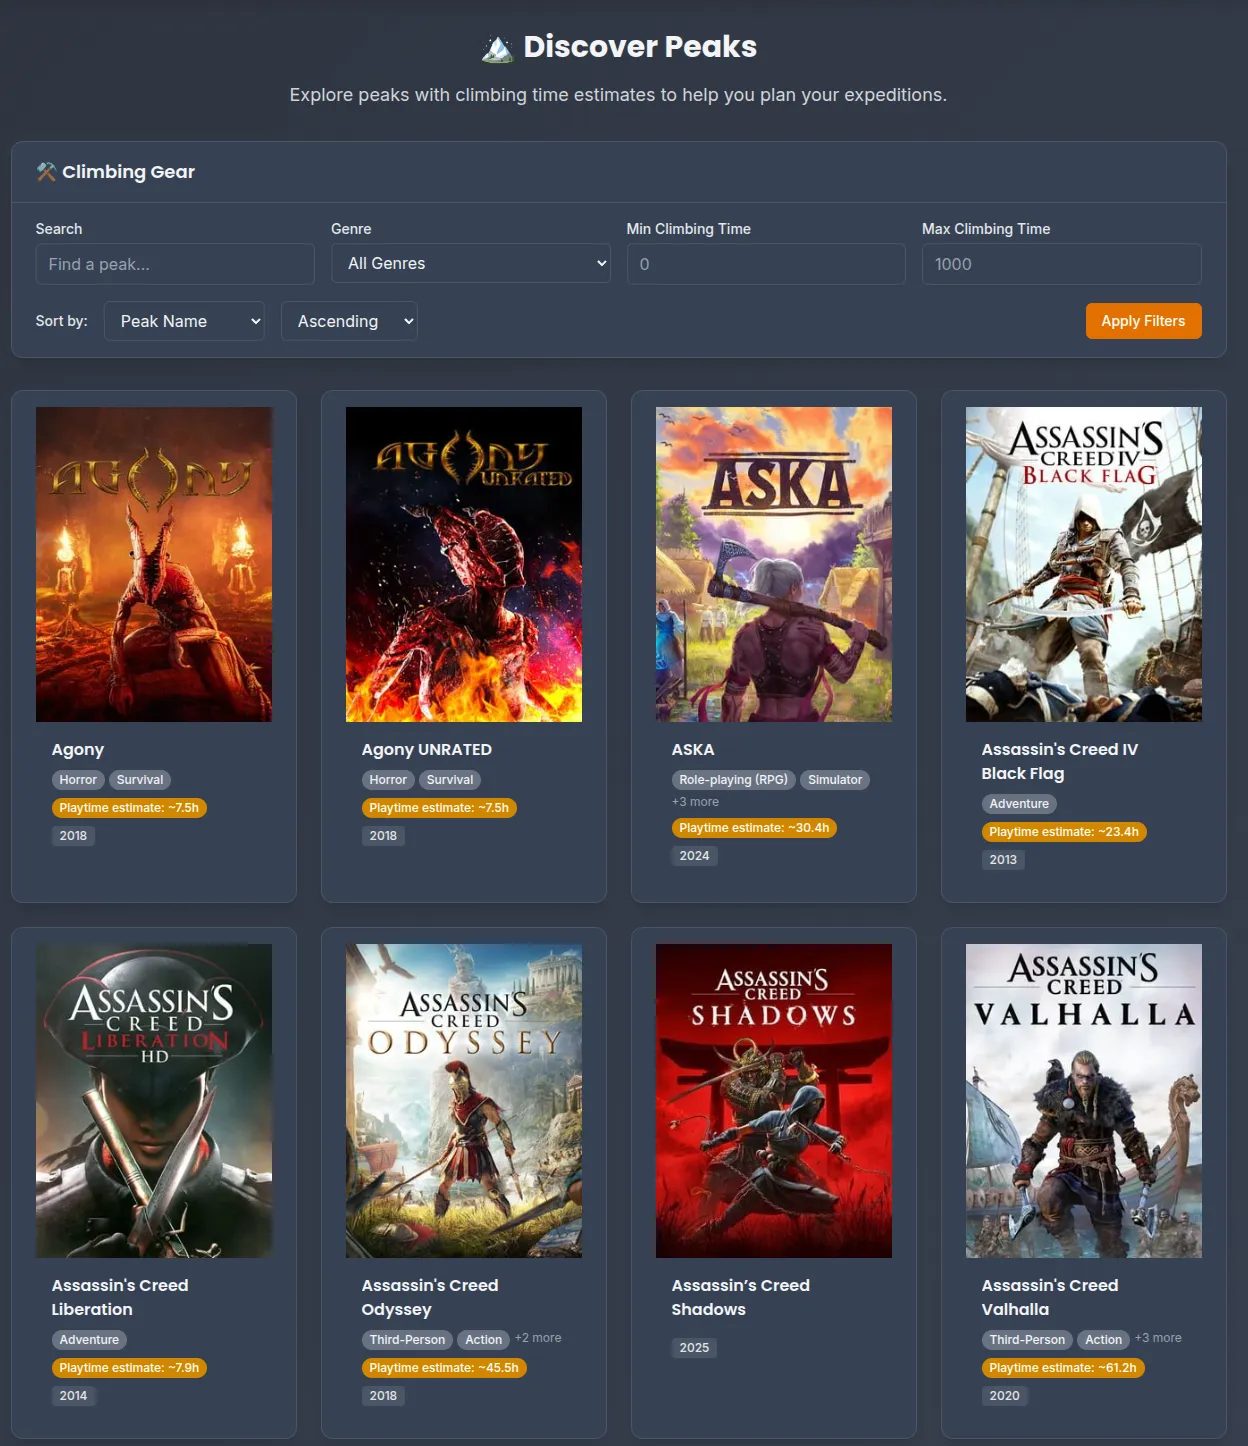Viewport: 1248px width, 1446px height.
Task: Open Assassin's Creed Valhalla cover image
Action: 1084,1101
